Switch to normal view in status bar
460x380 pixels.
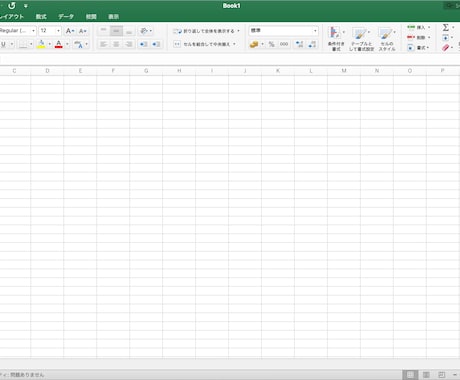[x=410, y=375]
